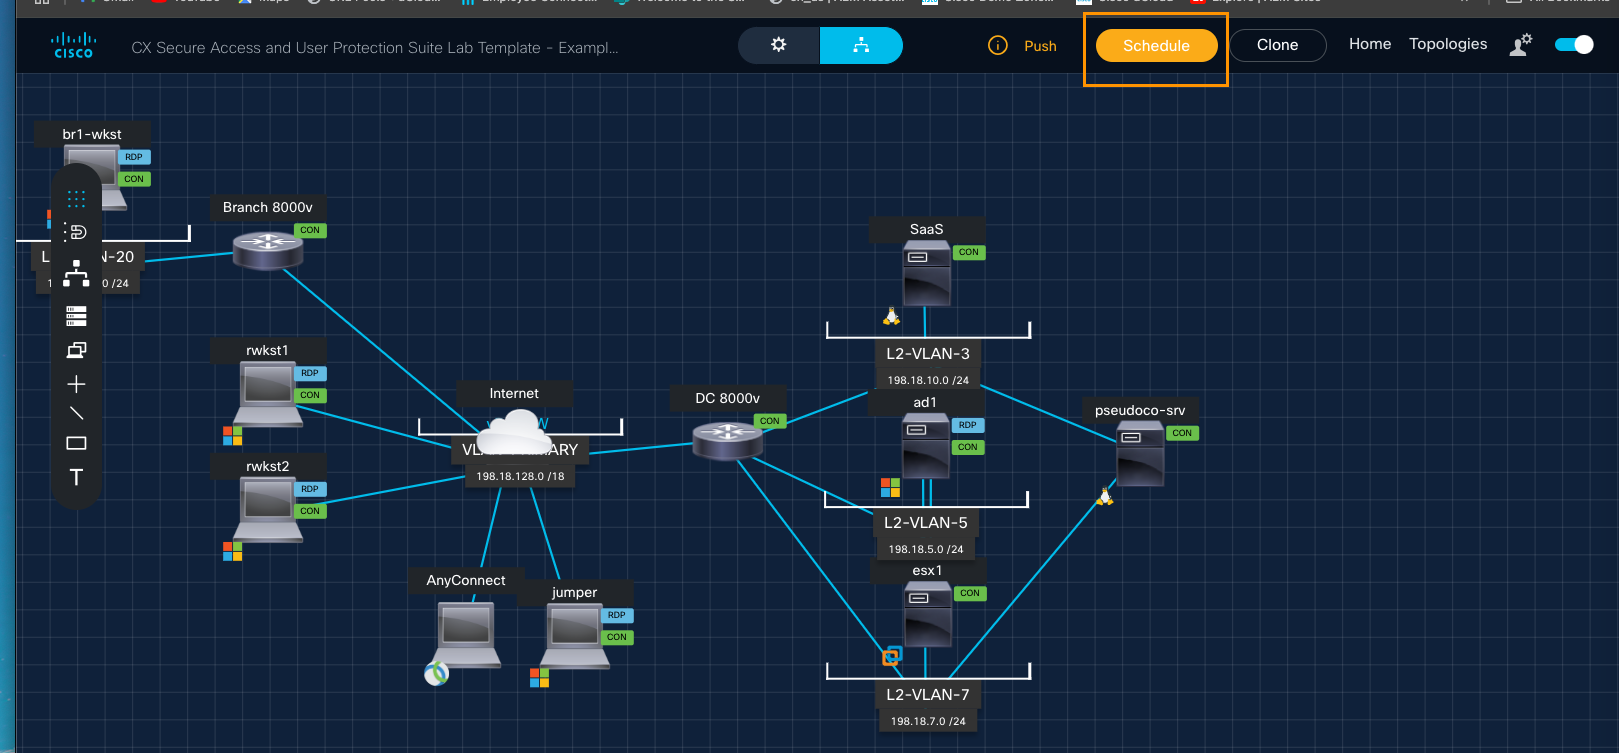This screenshot has width=1619, height=753.
Task: Click the L2-VLAN-7 label
Action: point(928,694)
